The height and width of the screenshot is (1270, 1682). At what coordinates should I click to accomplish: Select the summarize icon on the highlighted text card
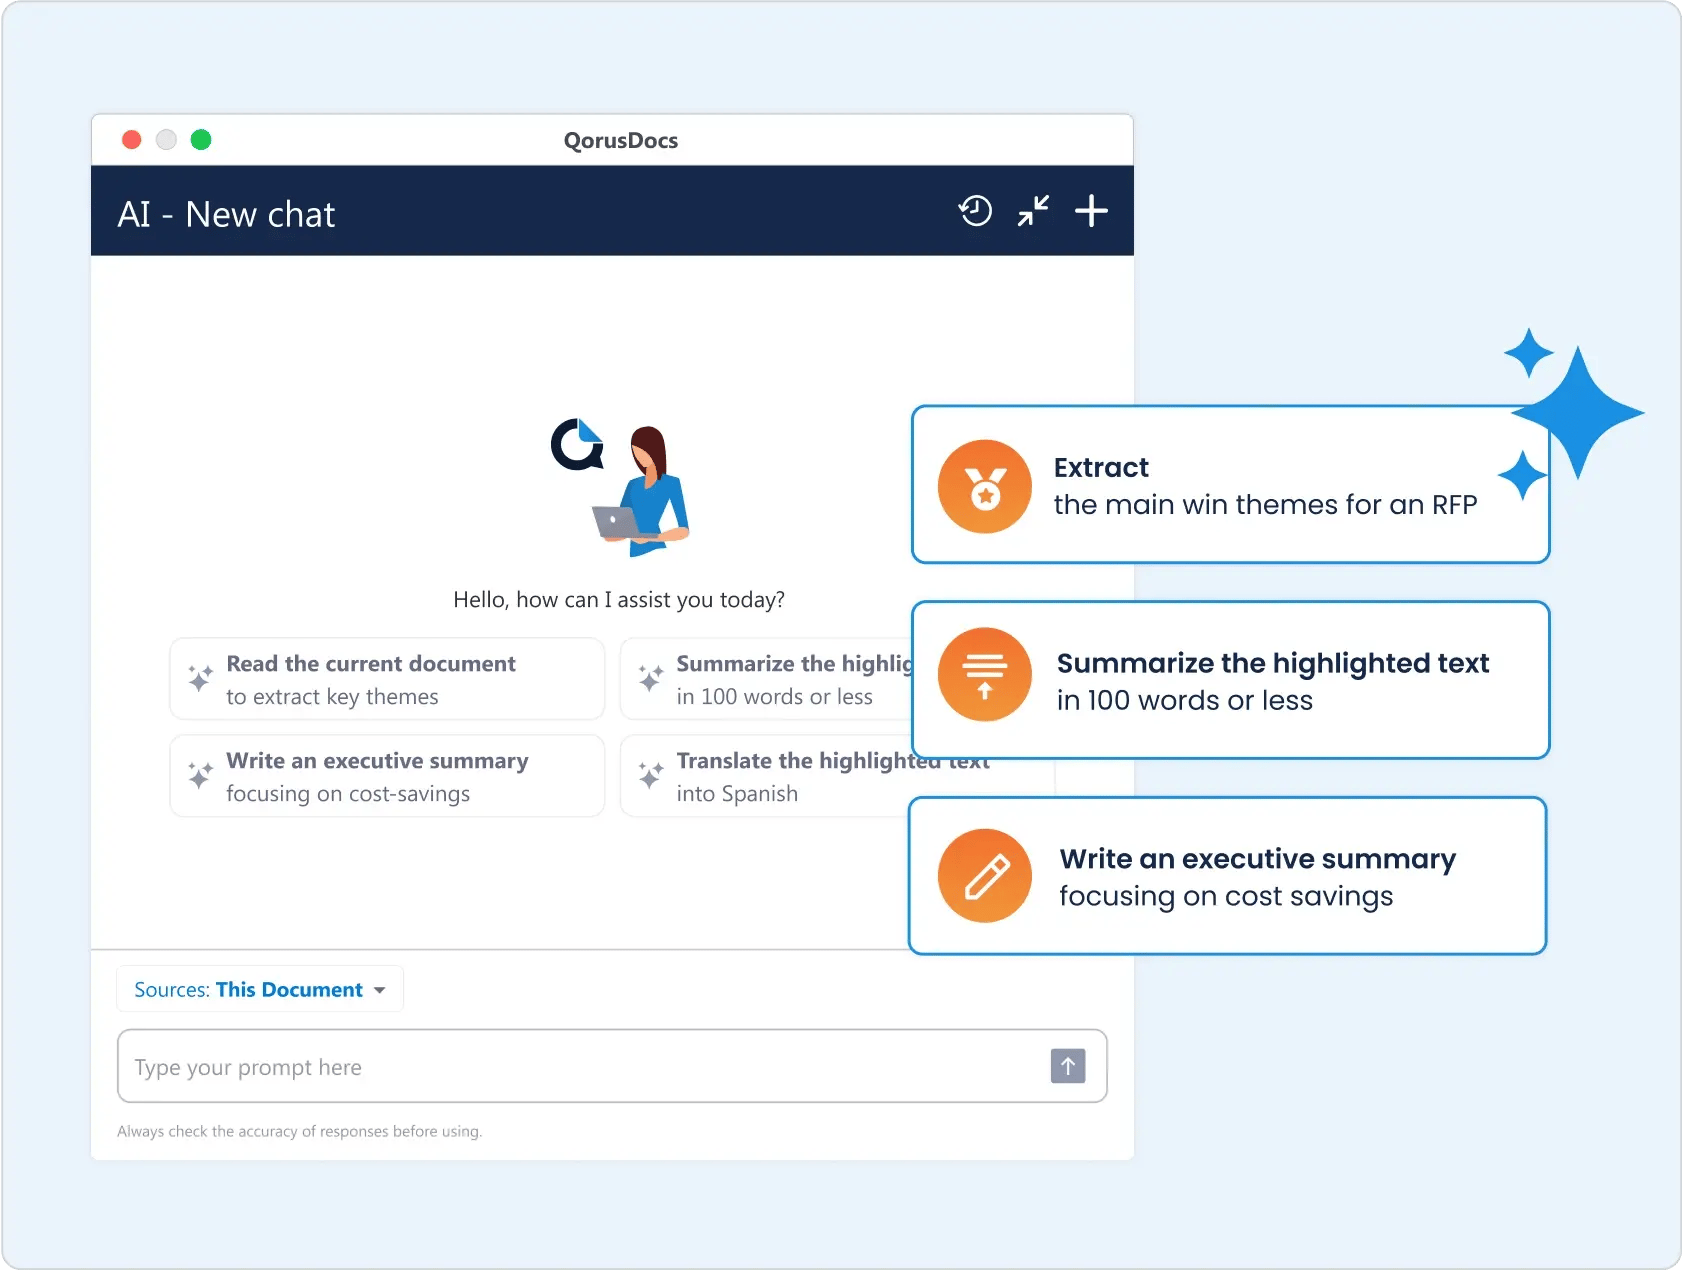(985, 675)
